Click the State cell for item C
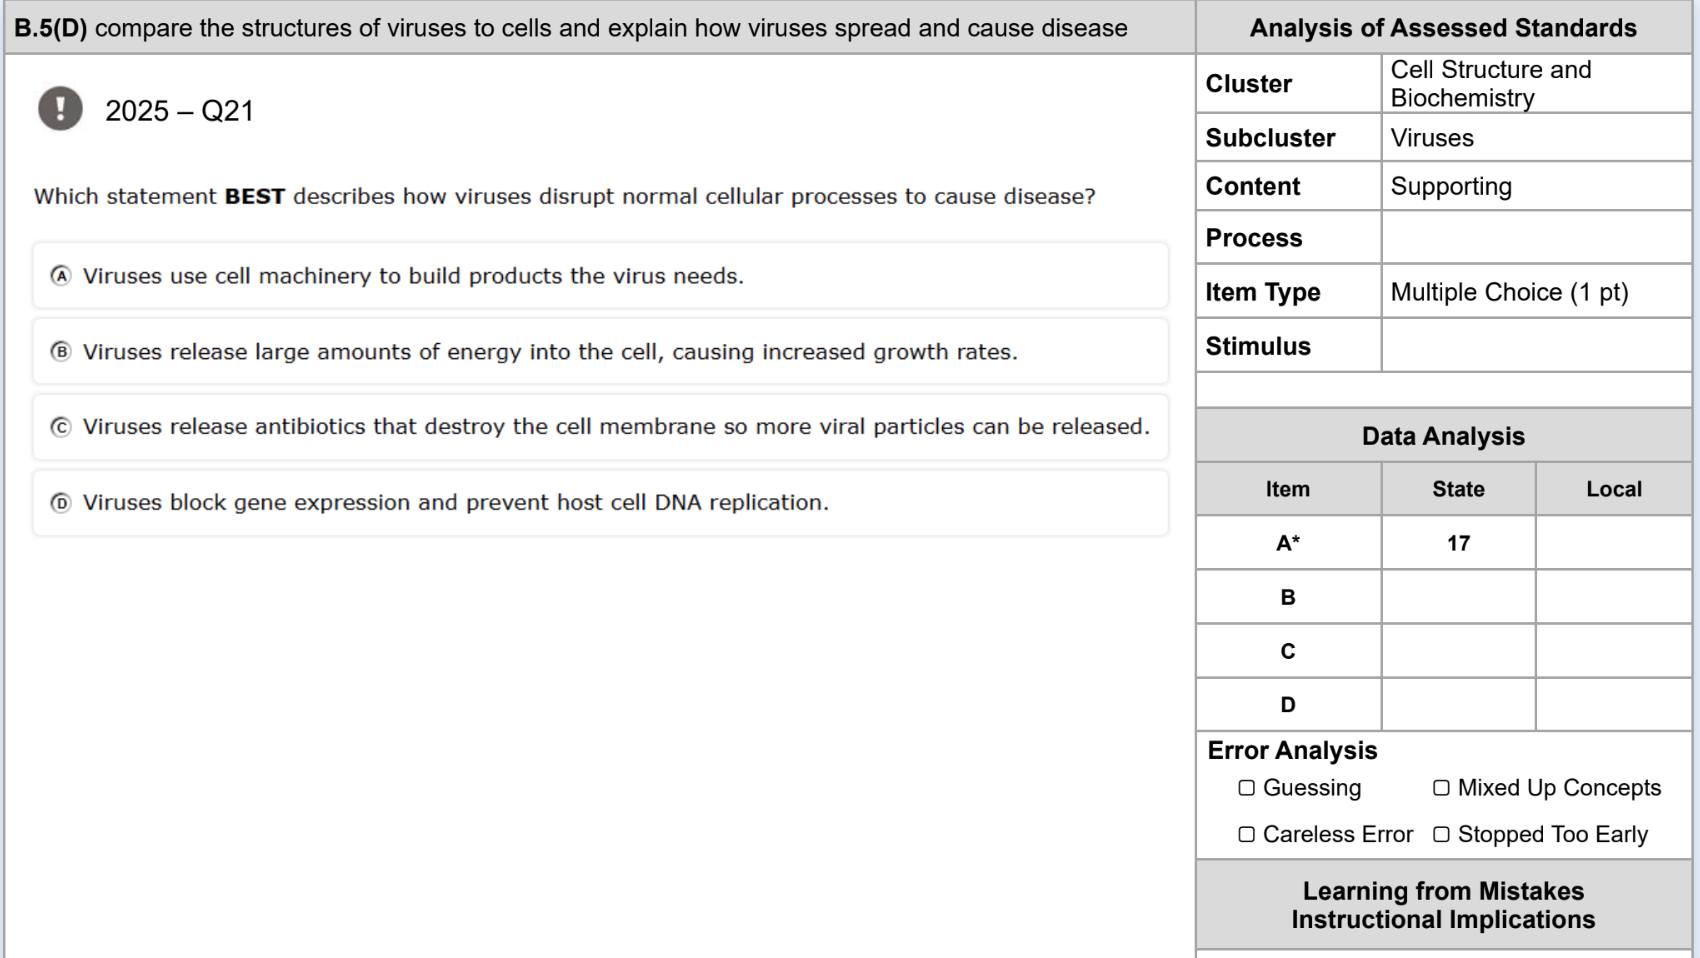This screenshot has height=958, width=1700. click(x=1458, y=651)
